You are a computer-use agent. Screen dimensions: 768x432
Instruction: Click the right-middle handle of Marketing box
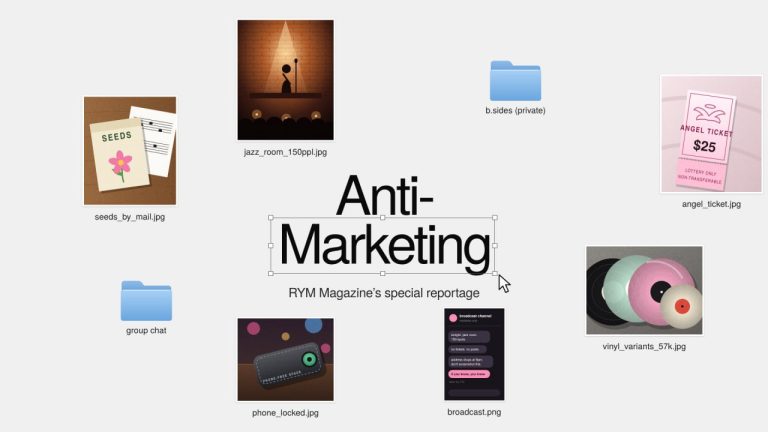495,245
